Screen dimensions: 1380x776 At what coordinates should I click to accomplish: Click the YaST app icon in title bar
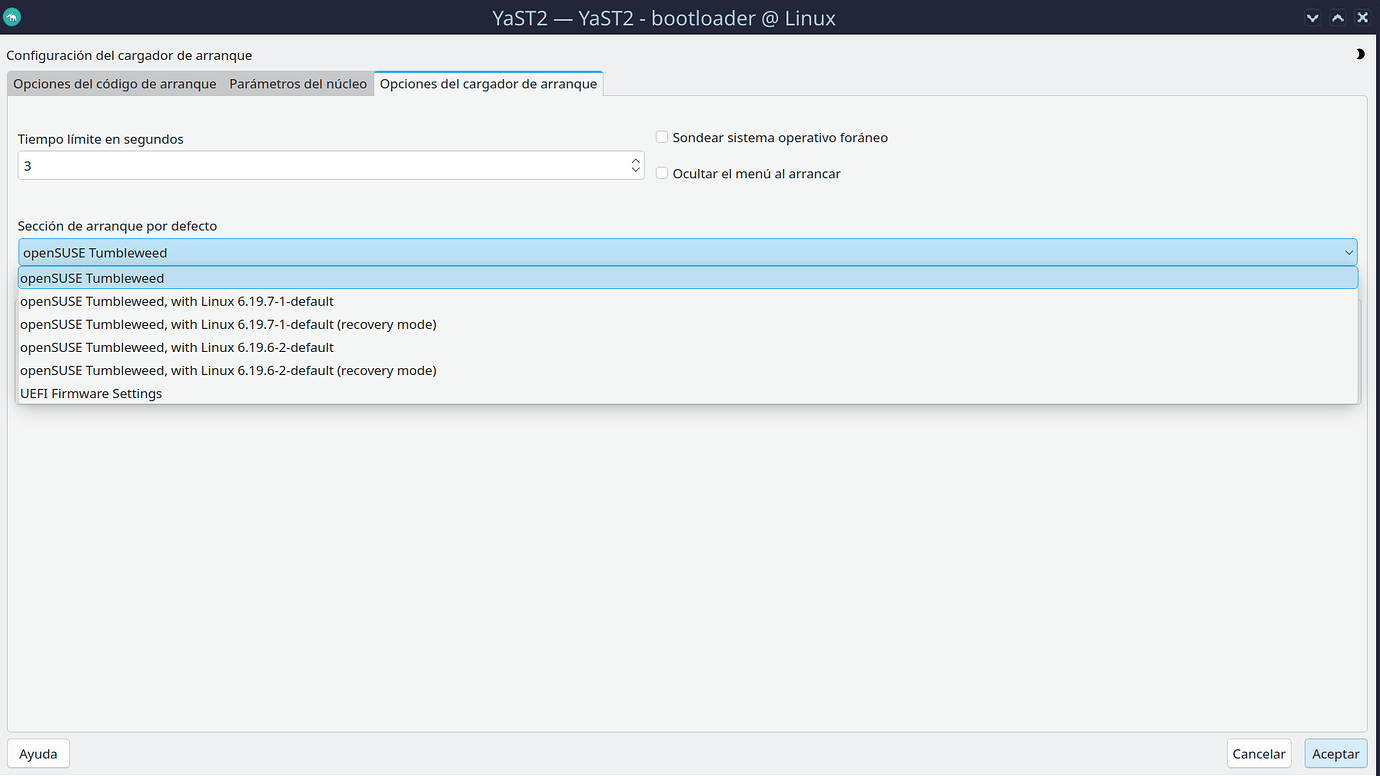point(13,17)
